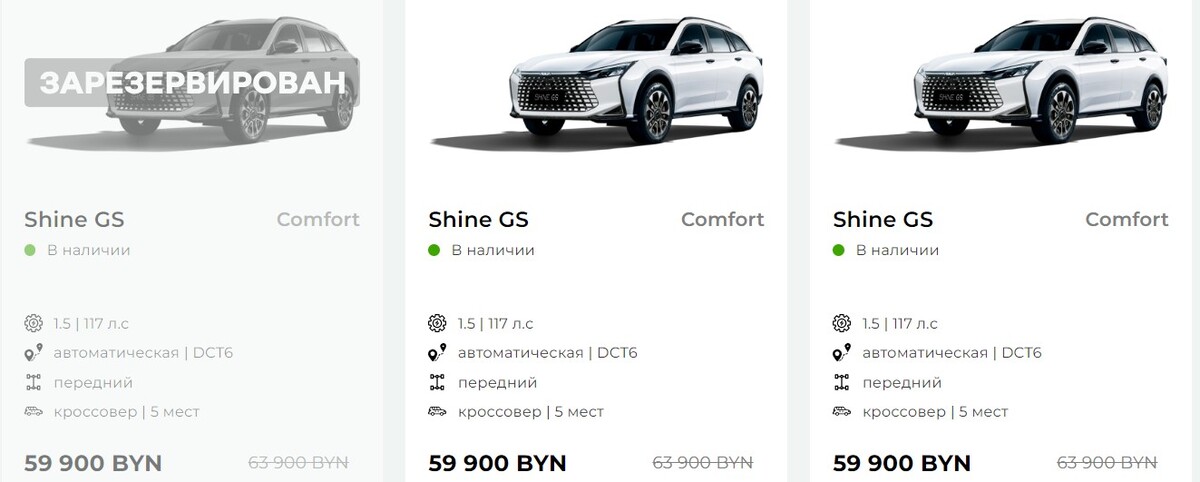Click the engine icon on the reserved card
The image size is (1200, 482).
point(33,323)
